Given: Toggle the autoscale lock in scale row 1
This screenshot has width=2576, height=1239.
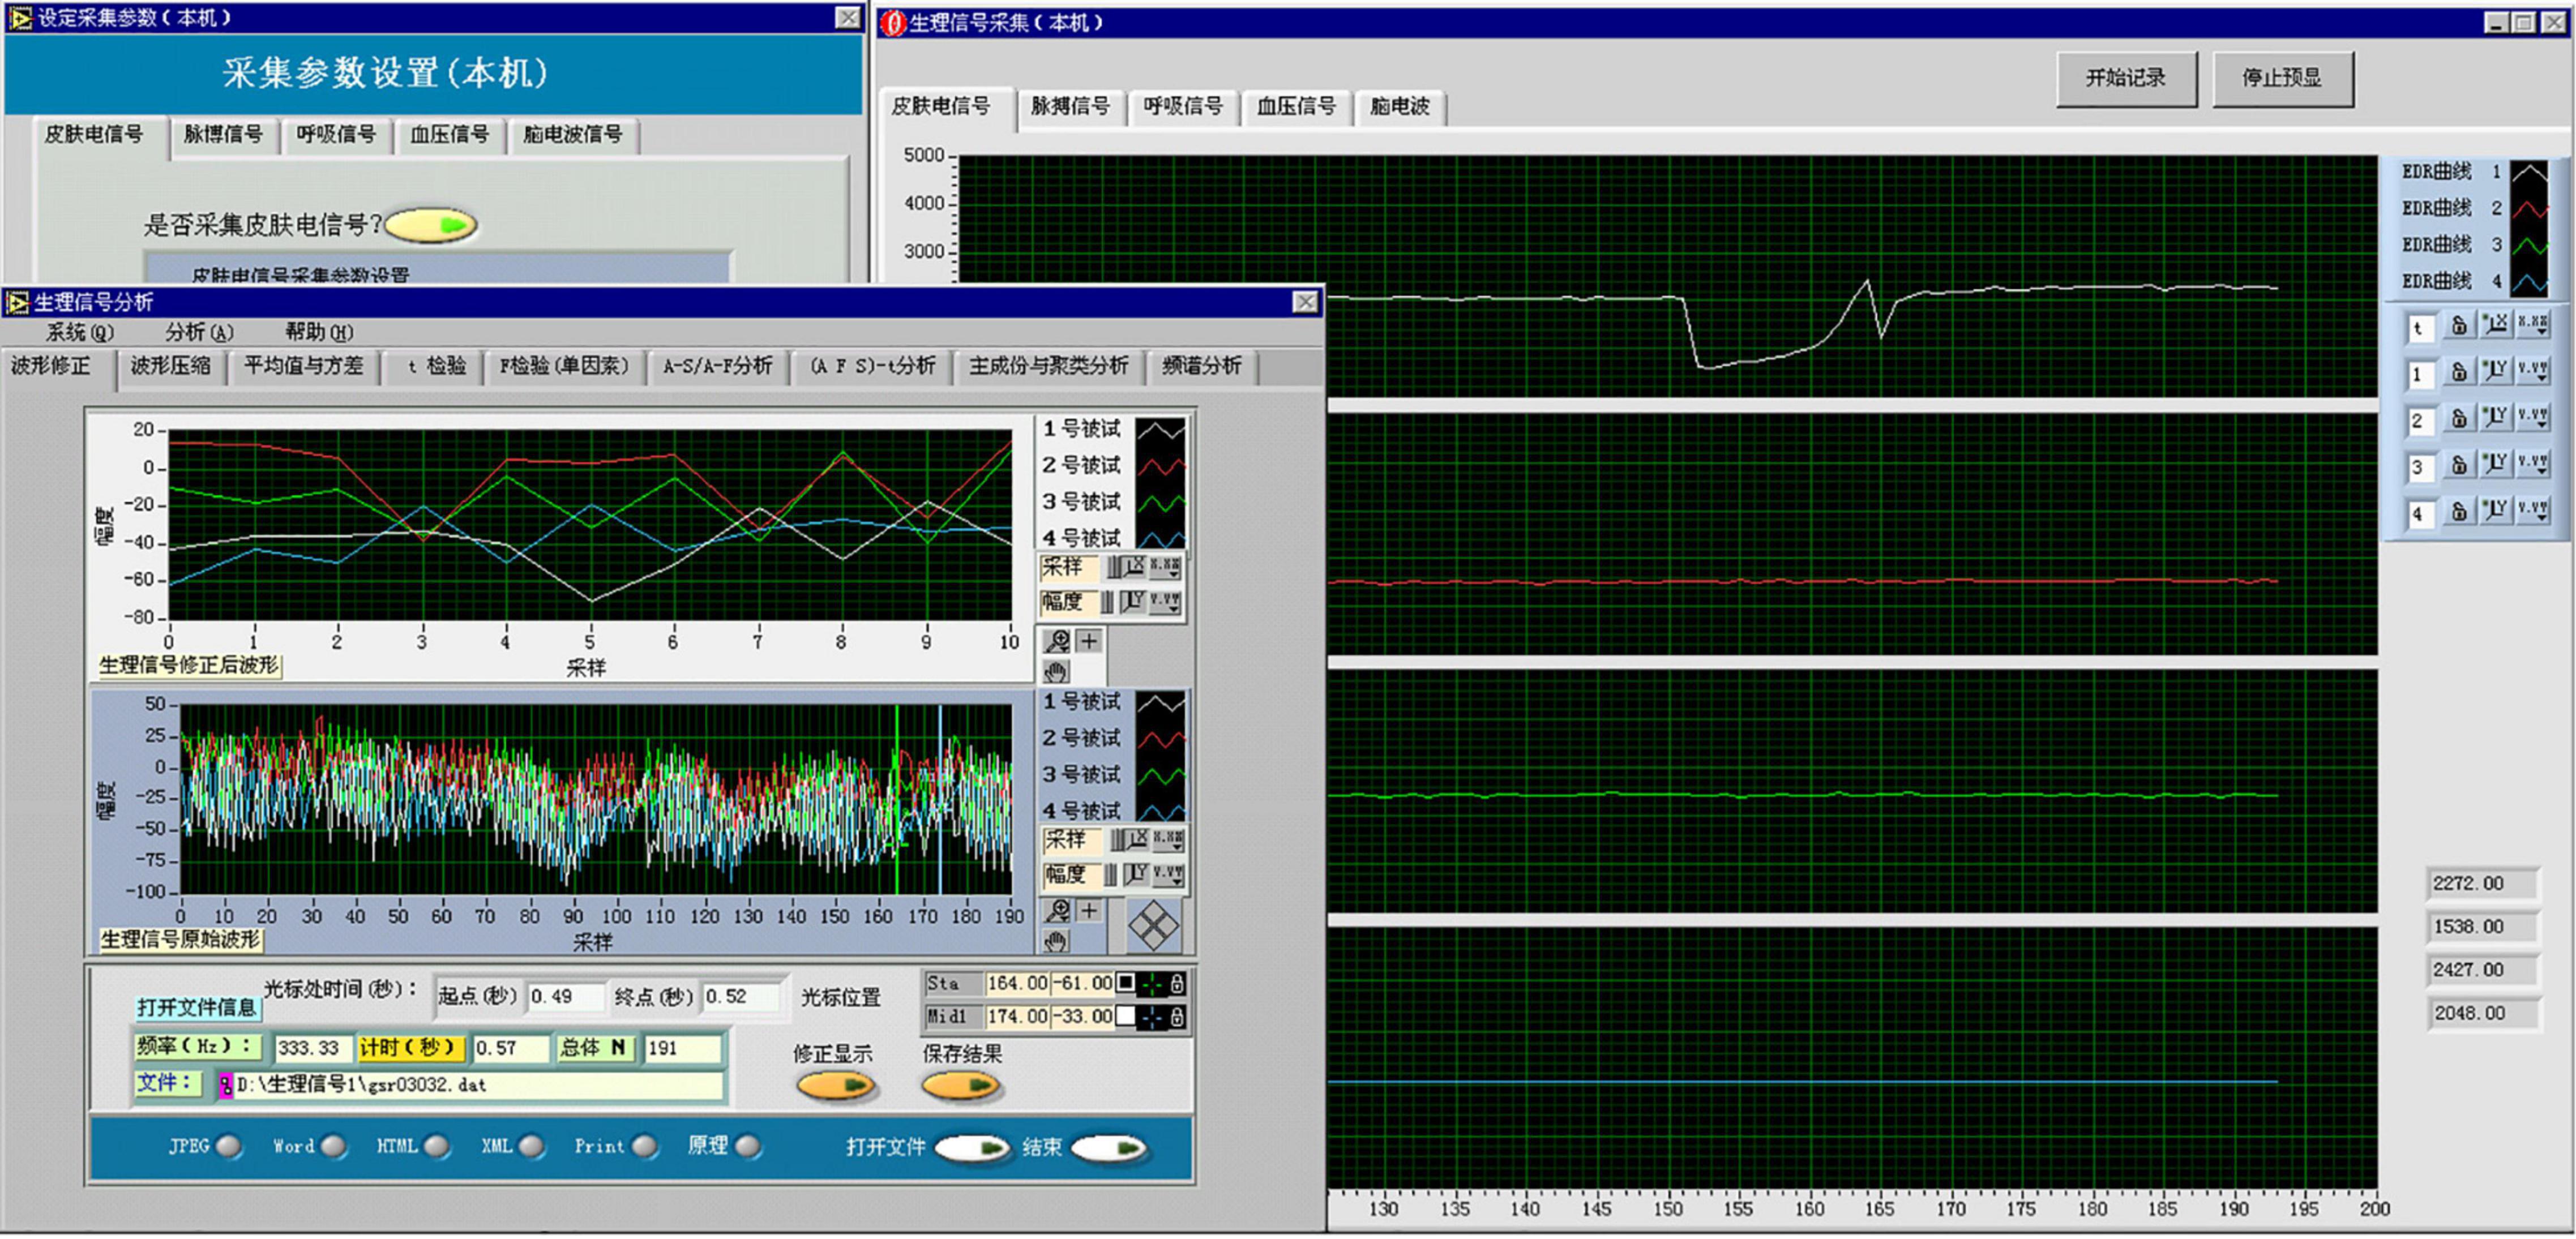Looking at the screenshot, I should click(2459, 371).
